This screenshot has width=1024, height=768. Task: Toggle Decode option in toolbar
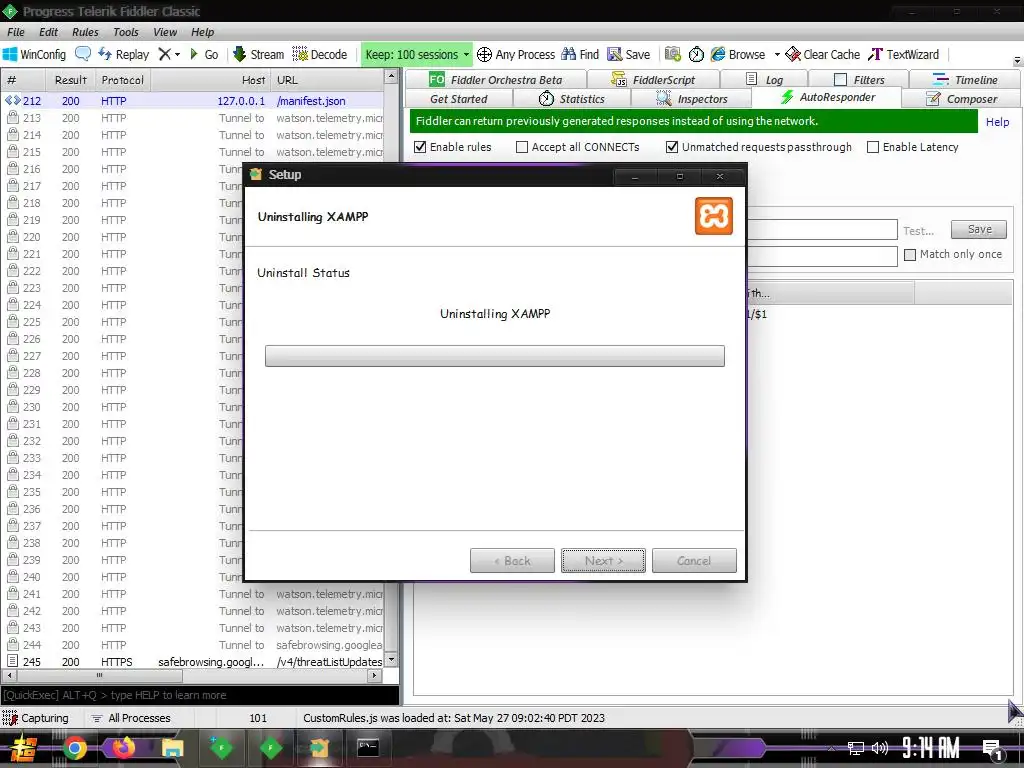tap(319, 54)
